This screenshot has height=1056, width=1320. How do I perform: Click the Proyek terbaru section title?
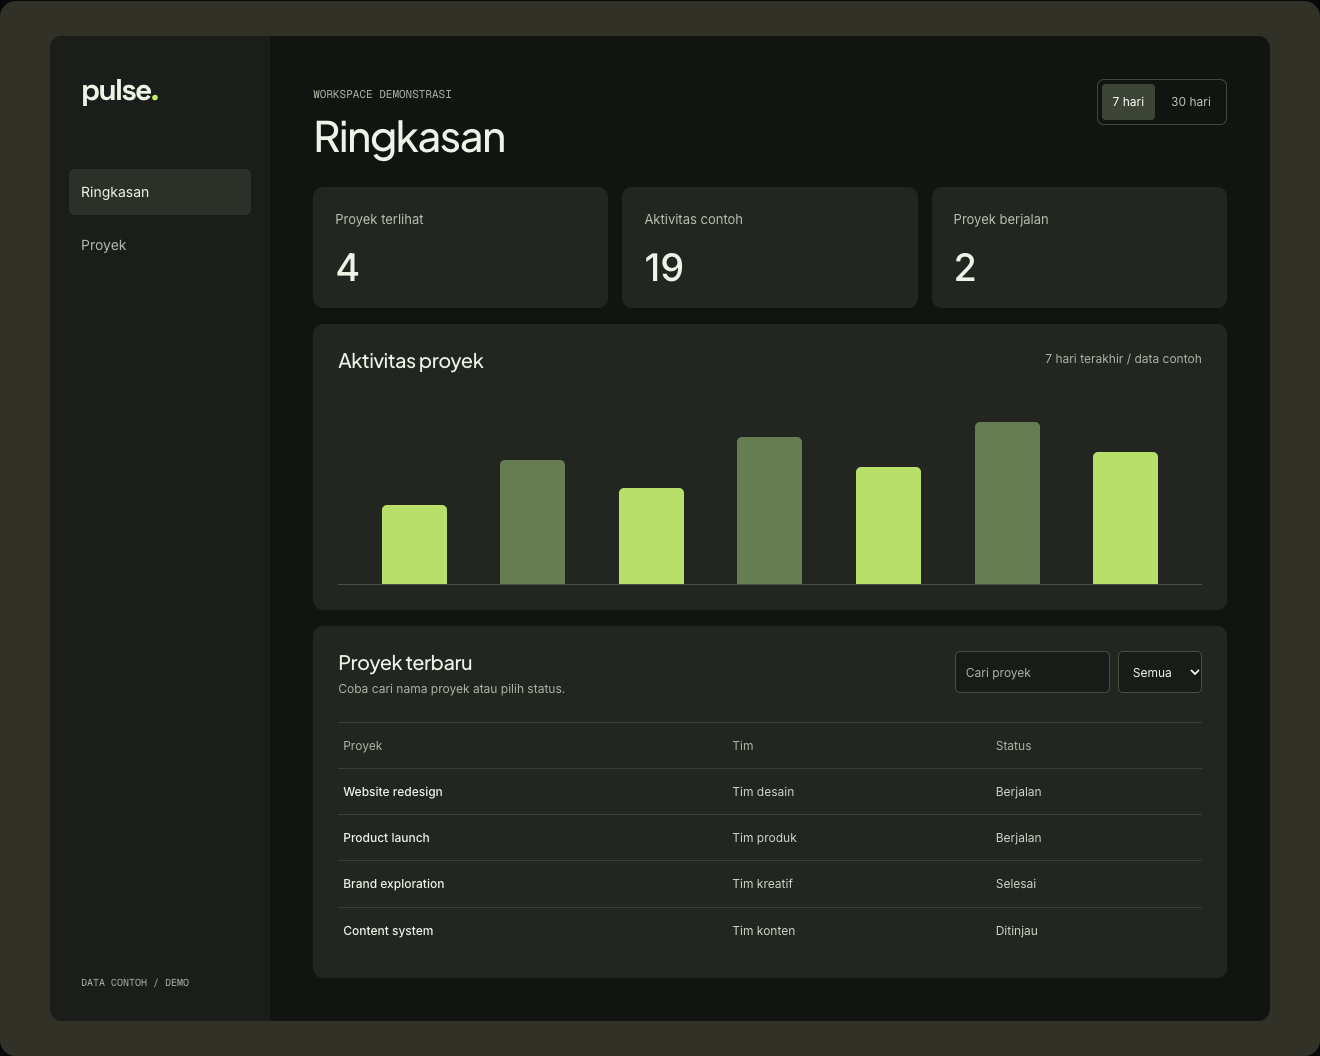[405, 663]
